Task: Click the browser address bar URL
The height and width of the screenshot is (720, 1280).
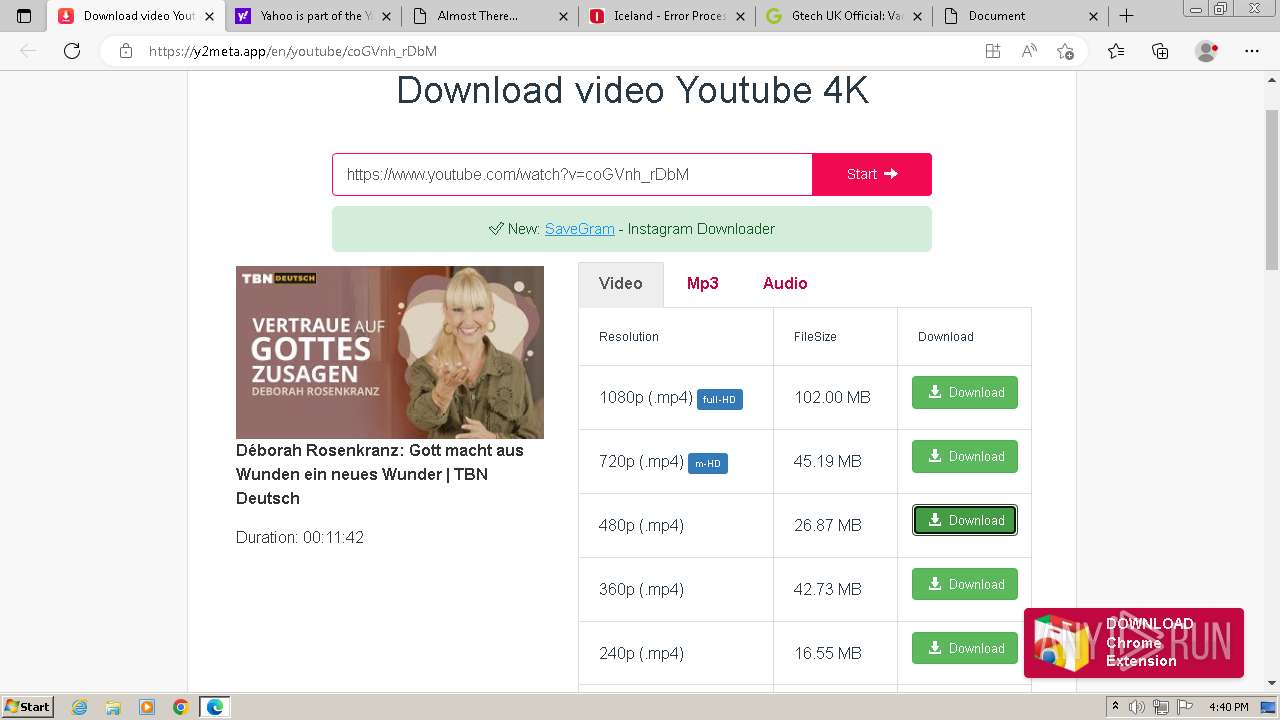Action: pos(293,51)
